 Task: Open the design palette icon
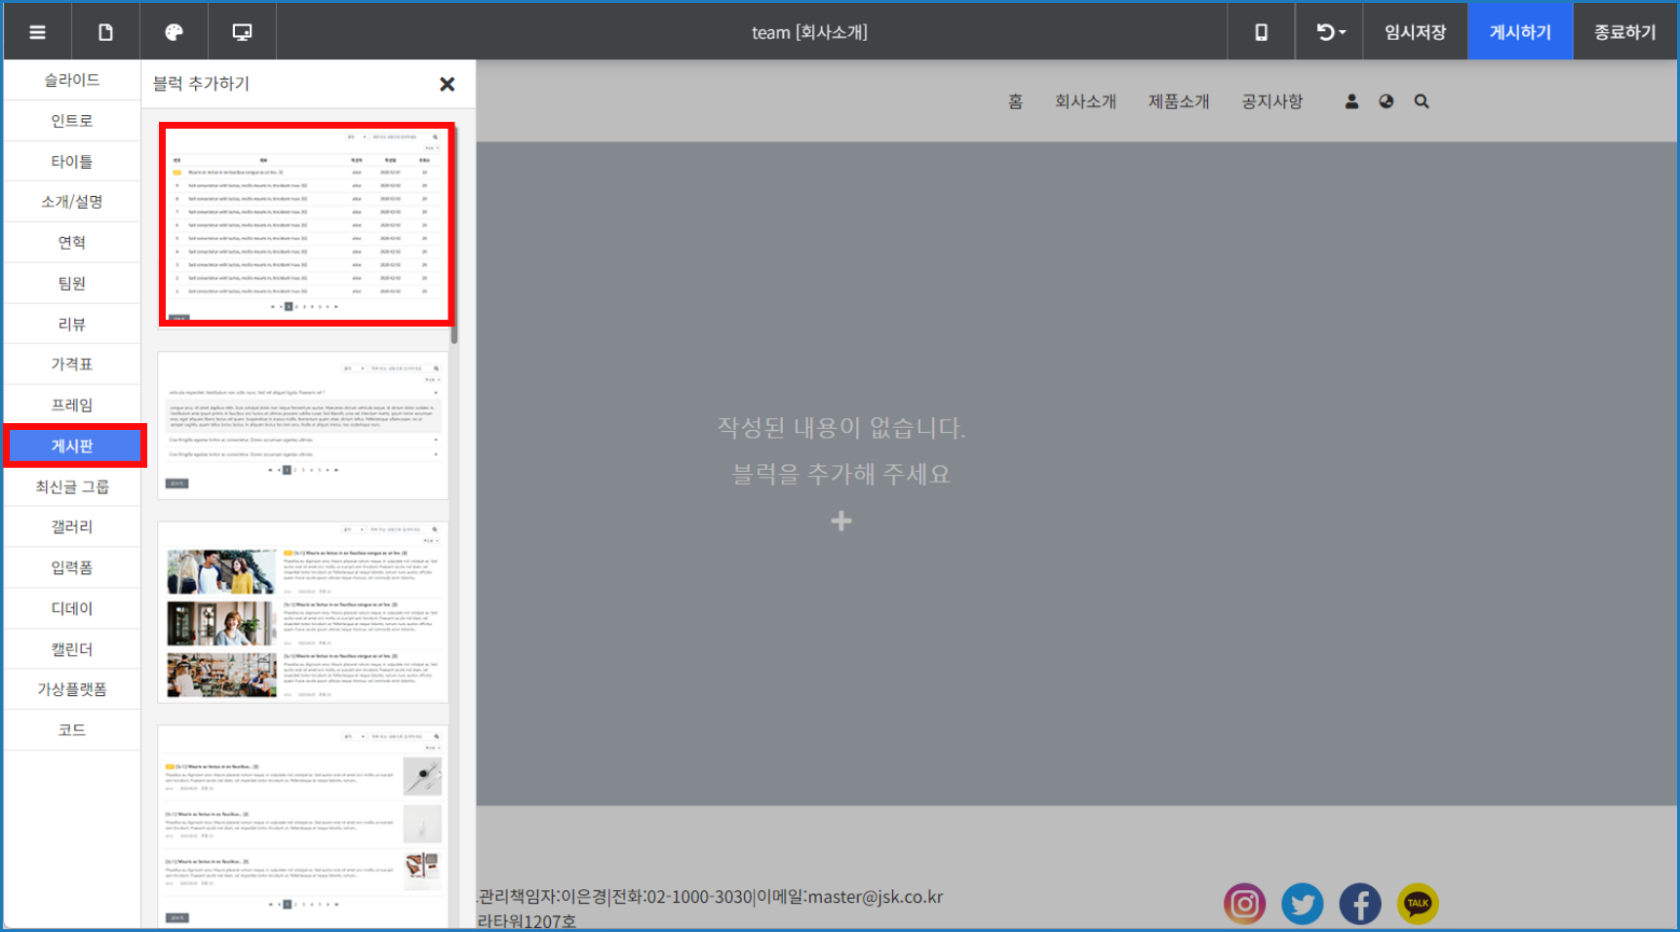tap(174, 32)
